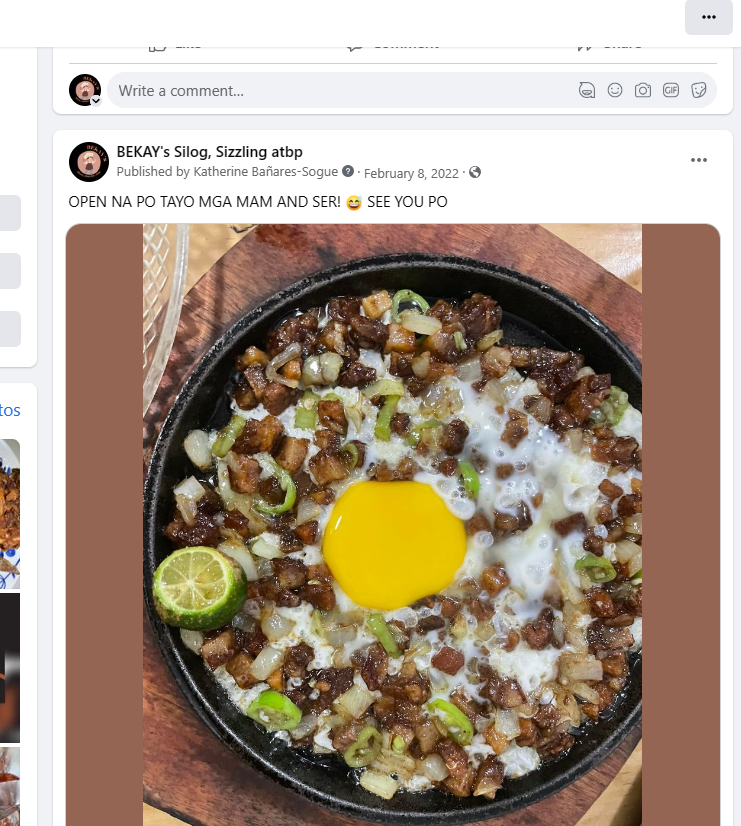Open the BEKAY's post three-dot options menu
This screenshot has height=826, width=741.
point(699,160)
